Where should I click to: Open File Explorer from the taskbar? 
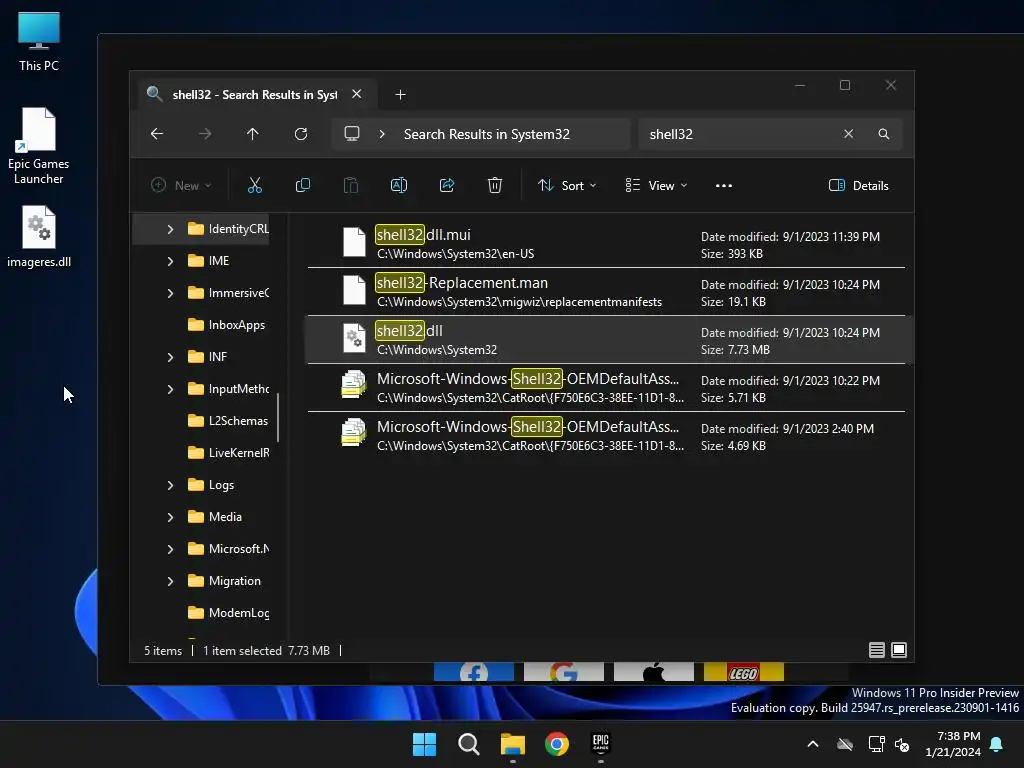pyautogui.click(x=513, y=744)
